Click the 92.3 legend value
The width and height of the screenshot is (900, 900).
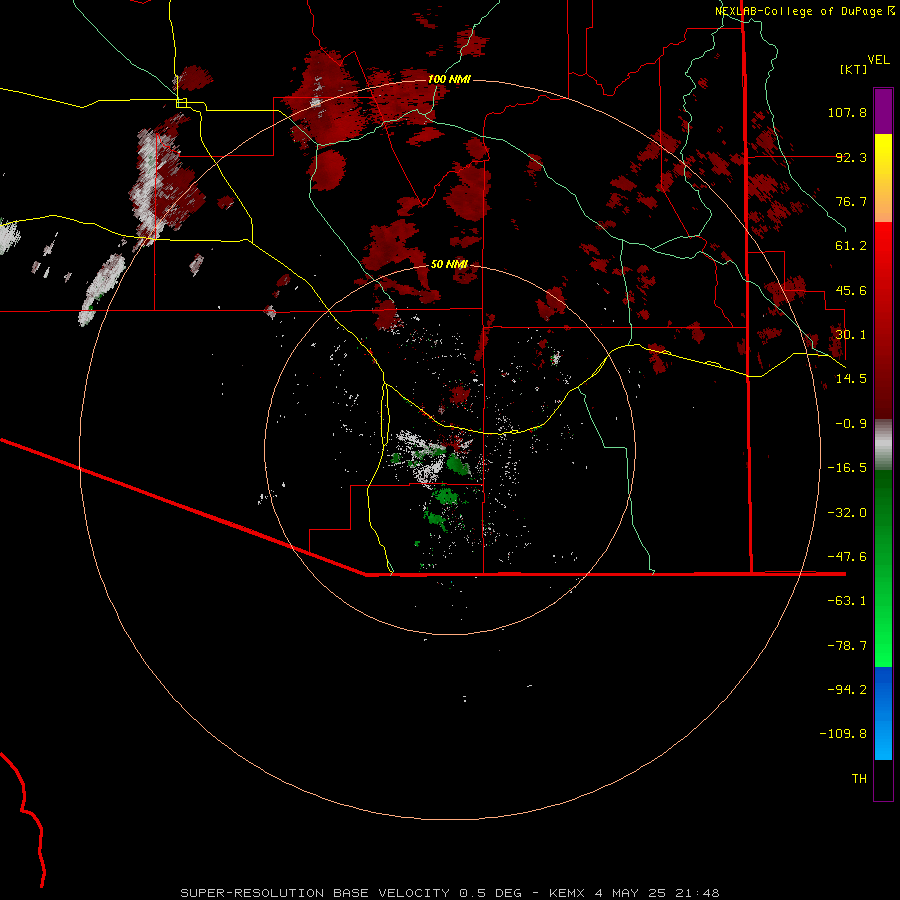pos(851,157)
